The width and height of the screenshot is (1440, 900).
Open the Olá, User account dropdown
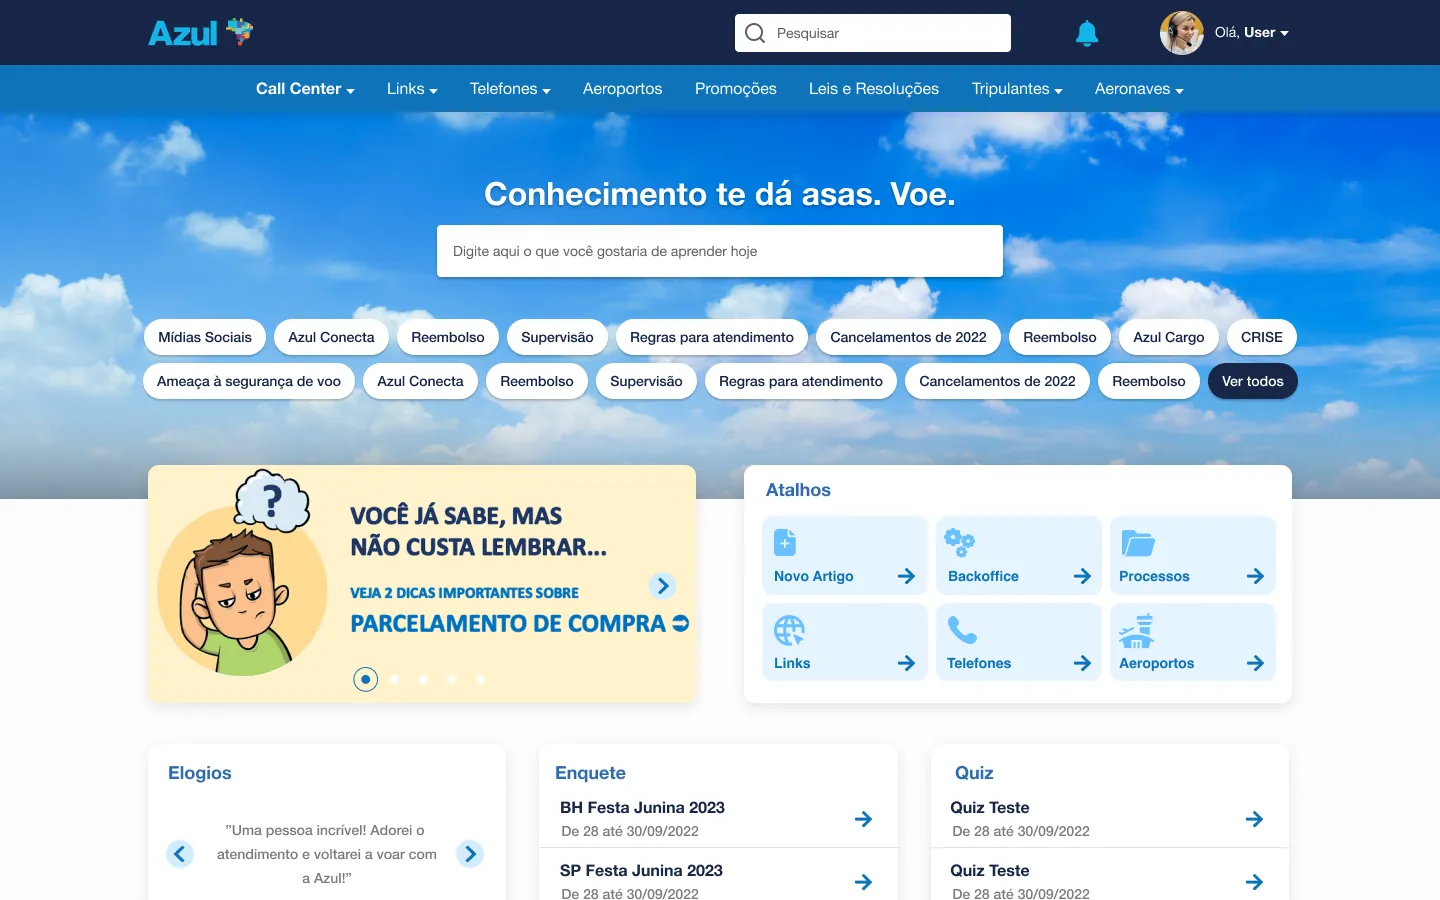1251,33
